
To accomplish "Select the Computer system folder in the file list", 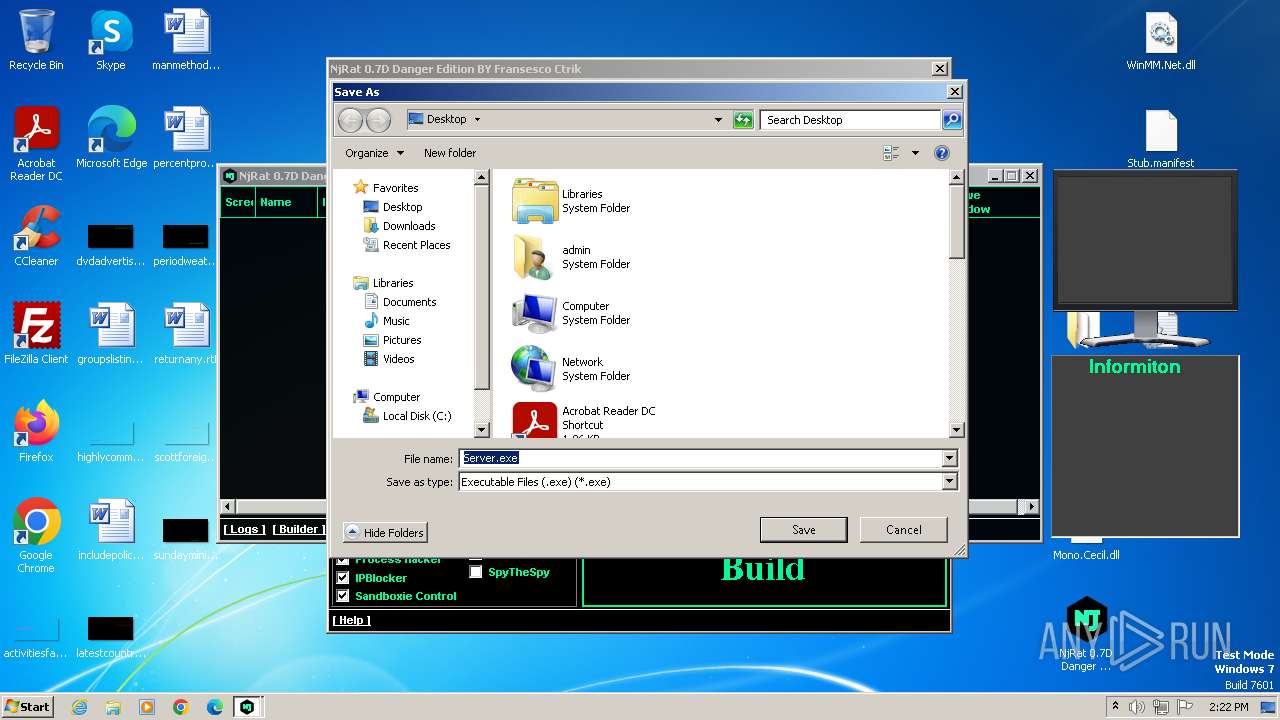I will pyautogui.click(x=571, y=313).
